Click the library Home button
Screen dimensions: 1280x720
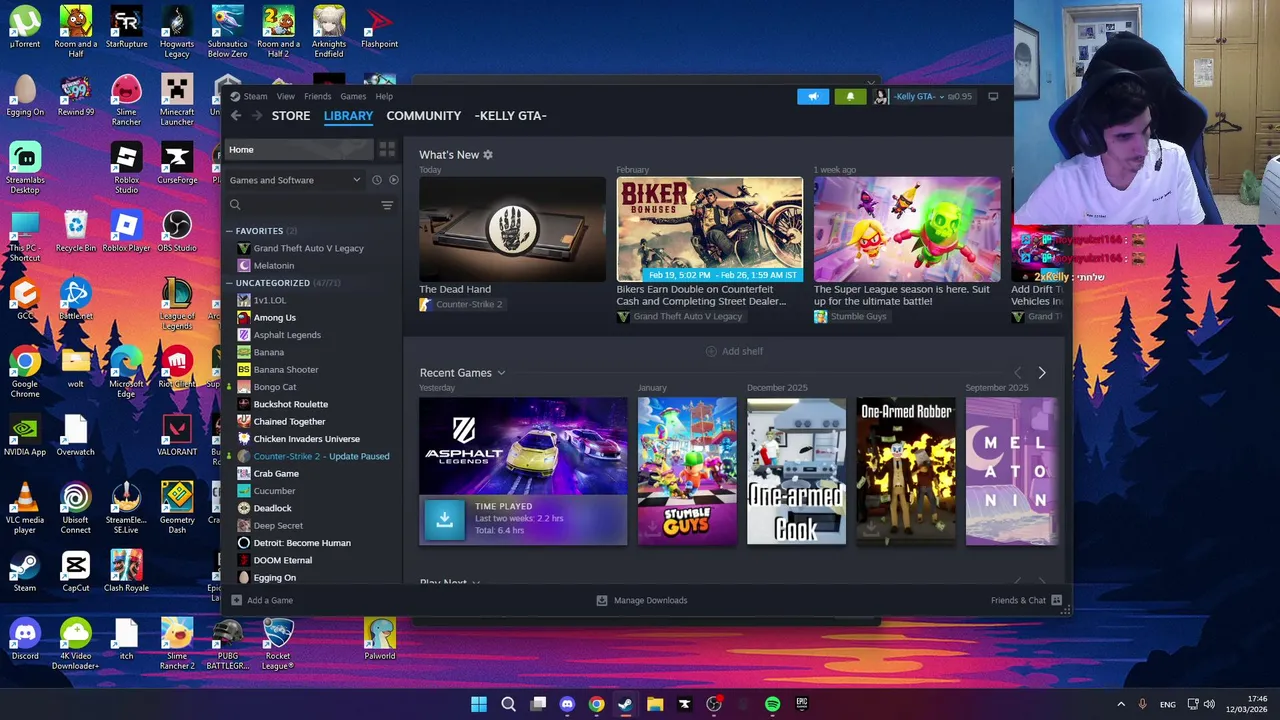pyautogui.click(x=299, y=149)
